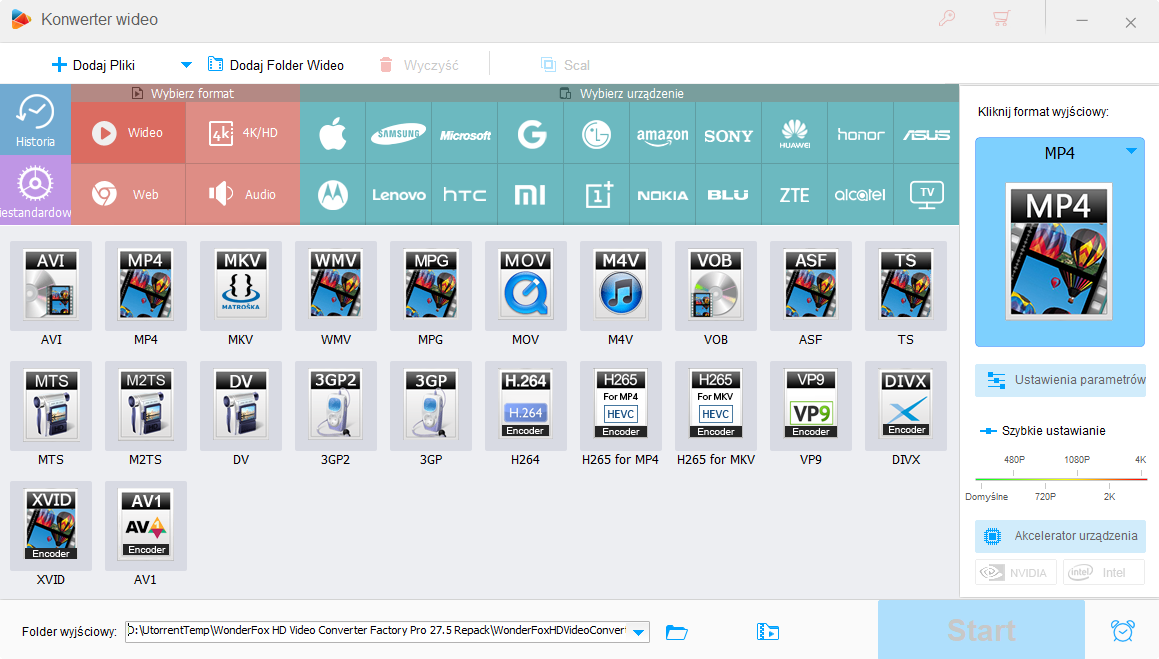Select the 3GP format tile
The image size is (1159, 659).
(431, 406)
